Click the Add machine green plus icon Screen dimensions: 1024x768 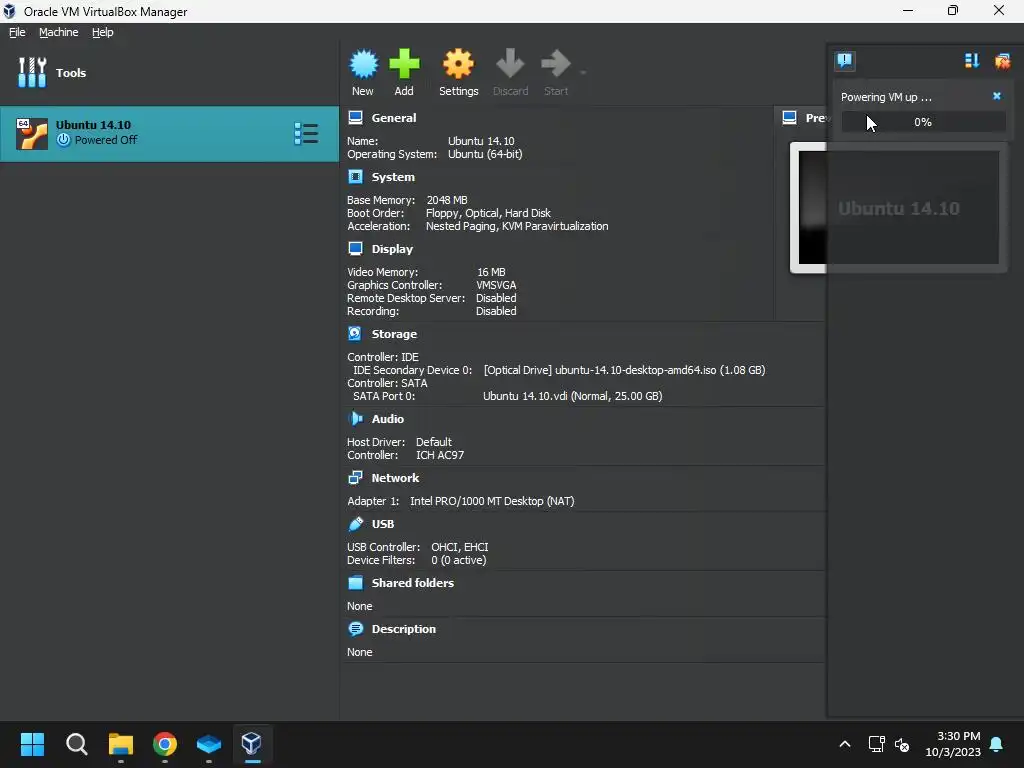[404, 64]
